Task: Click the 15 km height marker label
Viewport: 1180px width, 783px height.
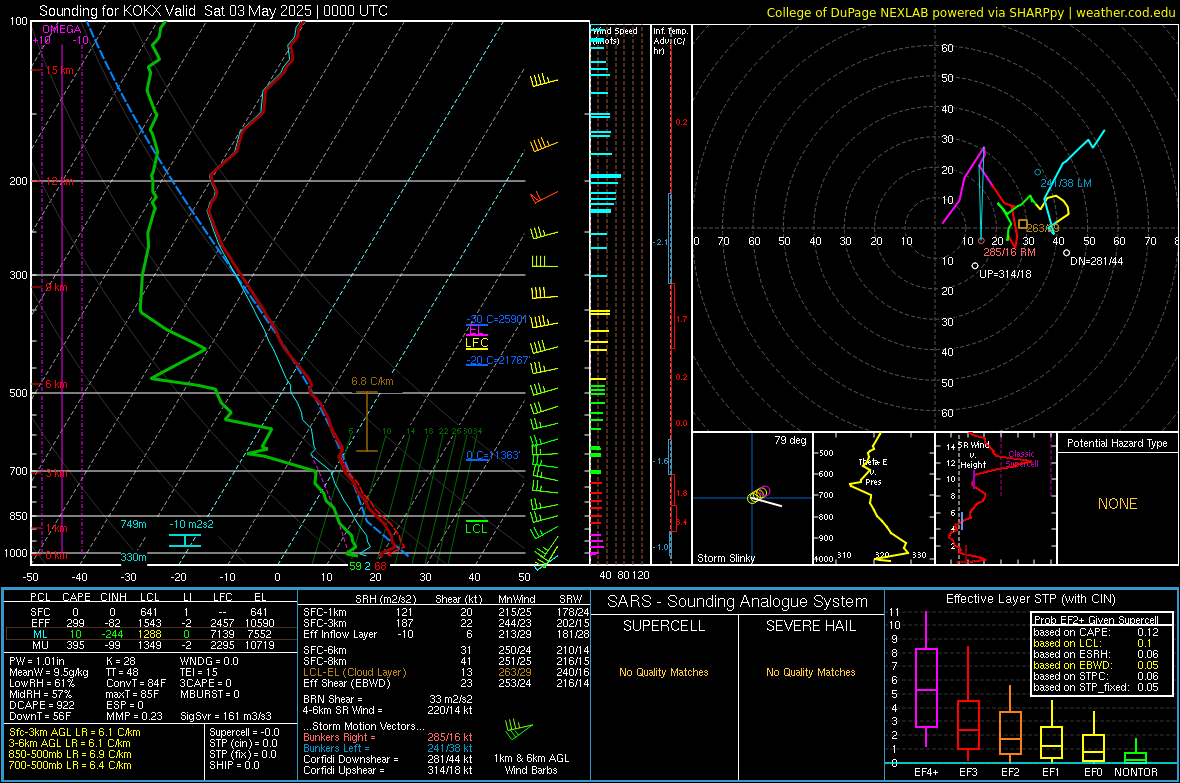Action: [x=60, y=70]
